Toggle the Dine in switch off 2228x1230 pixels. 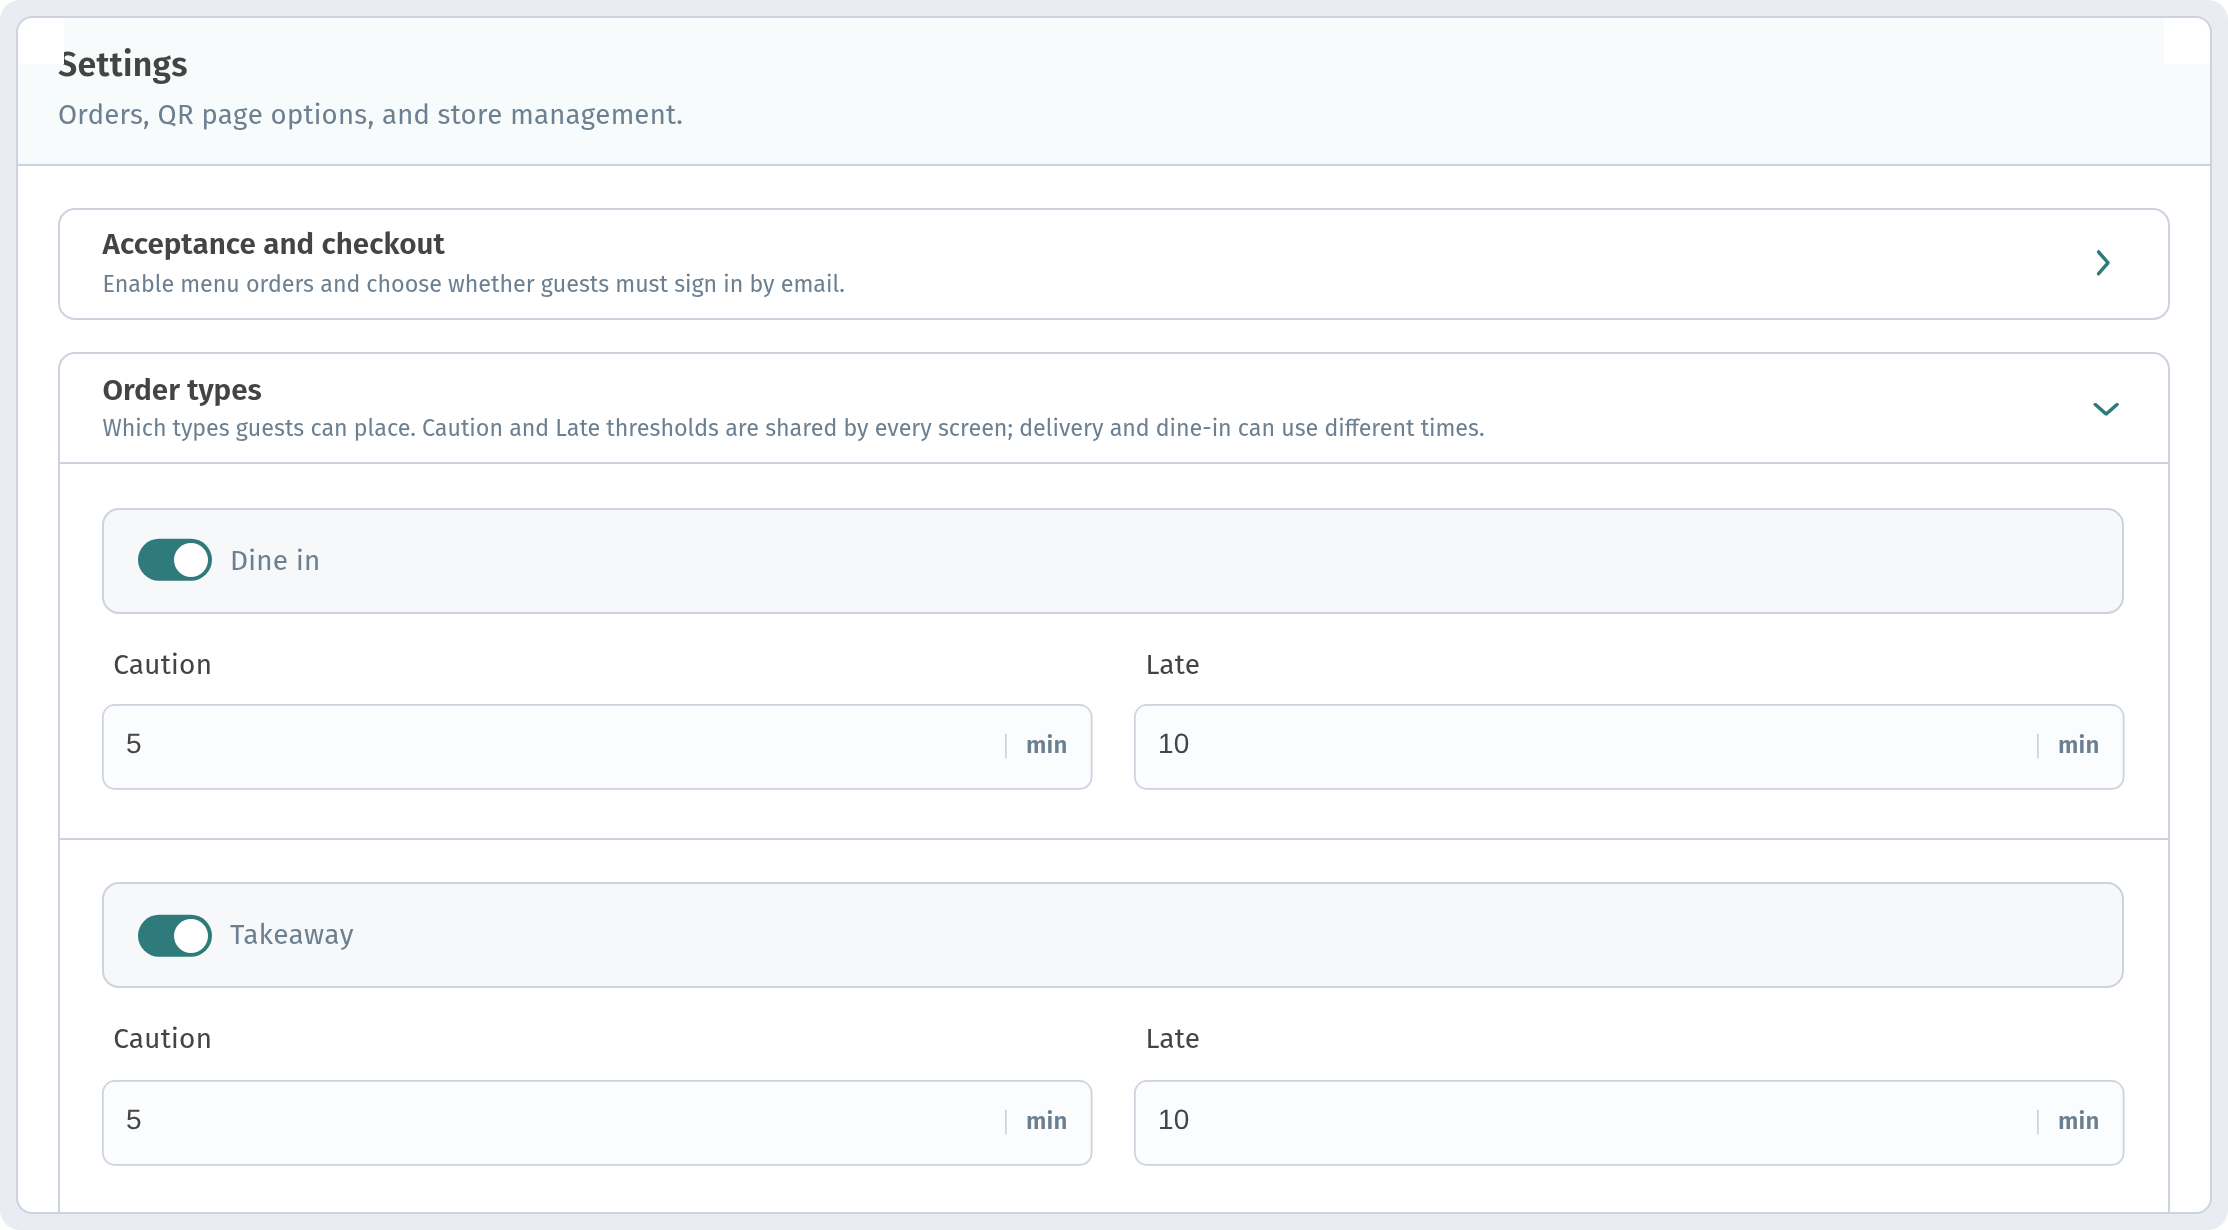pyautogui.click(x=175, y=560)
